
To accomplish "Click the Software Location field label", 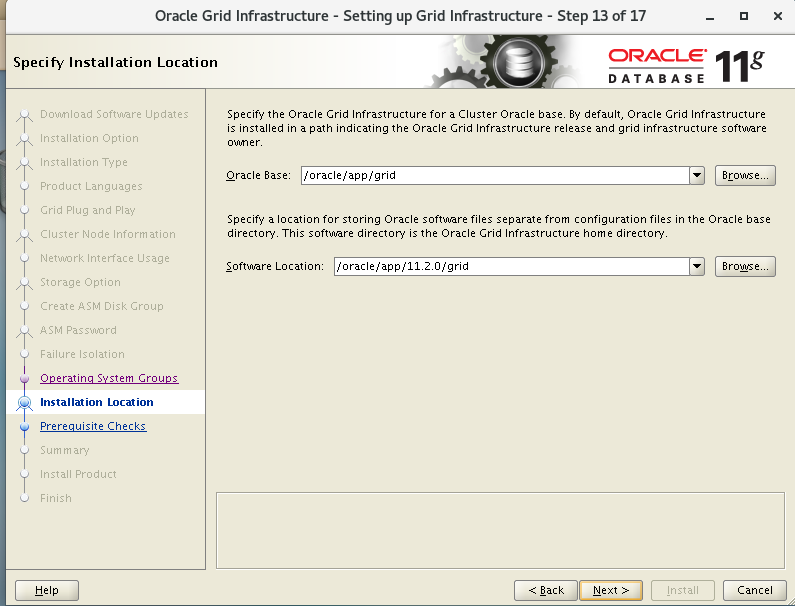I will click(275, 266).
